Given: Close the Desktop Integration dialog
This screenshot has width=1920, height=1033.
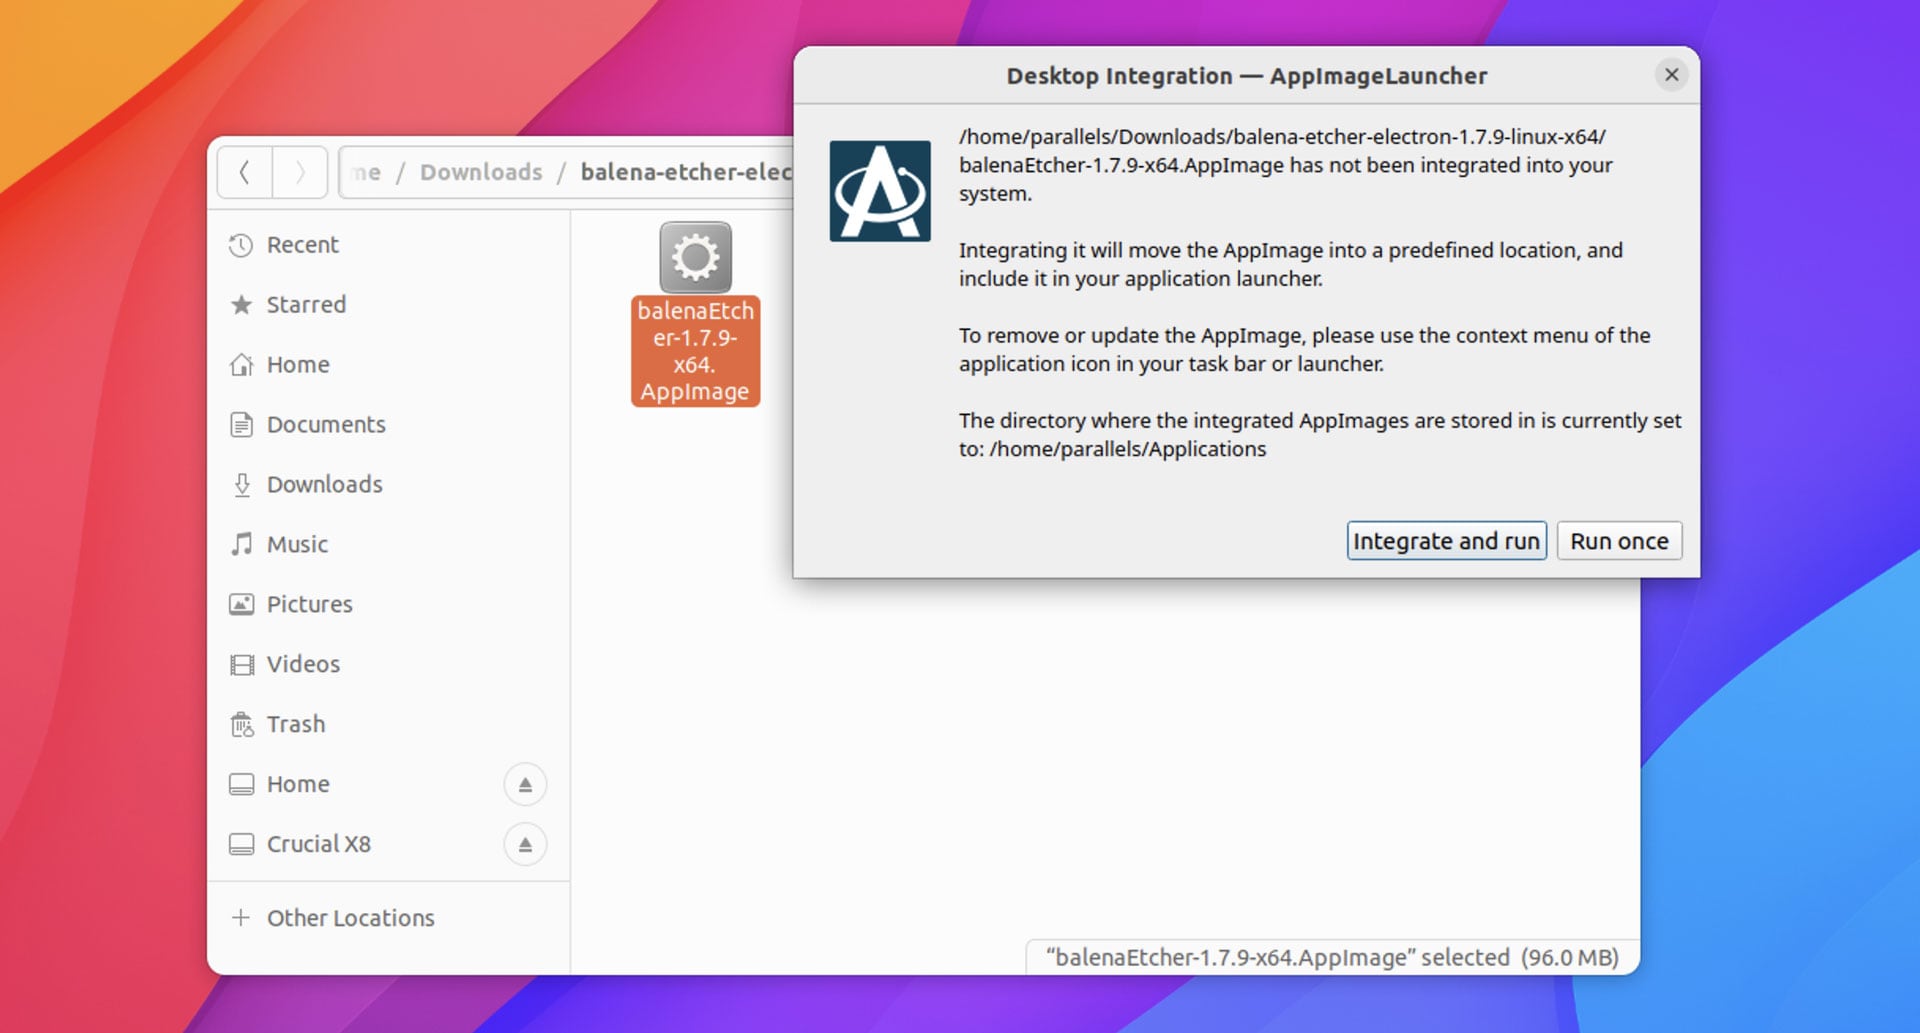Looking at the screenshot, I should coord(1671,75).
